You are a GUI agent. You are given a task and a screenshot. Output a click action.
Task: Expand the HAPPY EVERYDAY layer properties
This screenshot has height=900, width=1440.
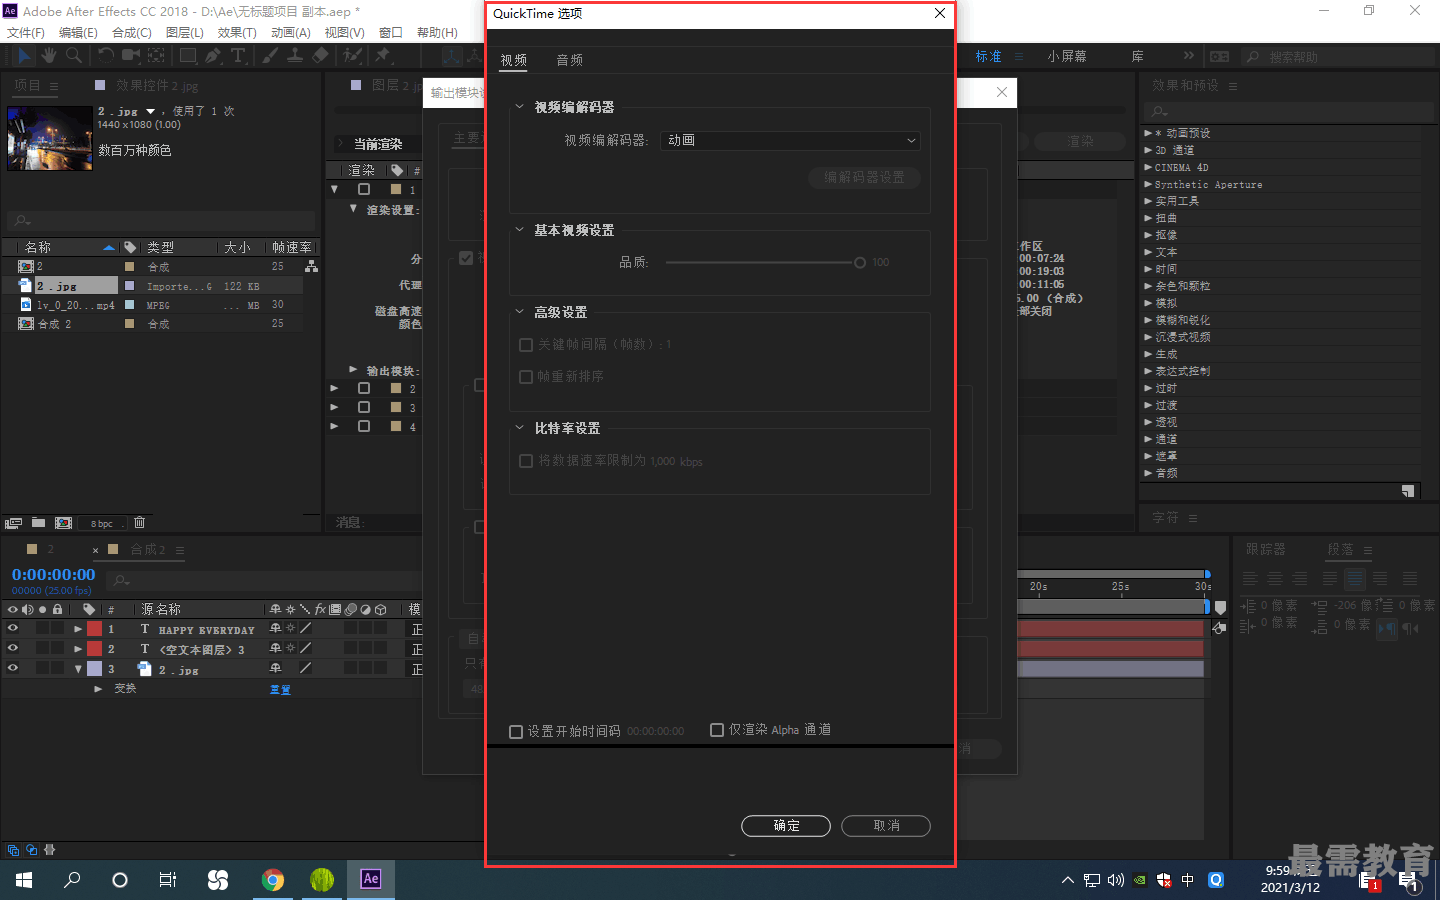pos(78,630)
